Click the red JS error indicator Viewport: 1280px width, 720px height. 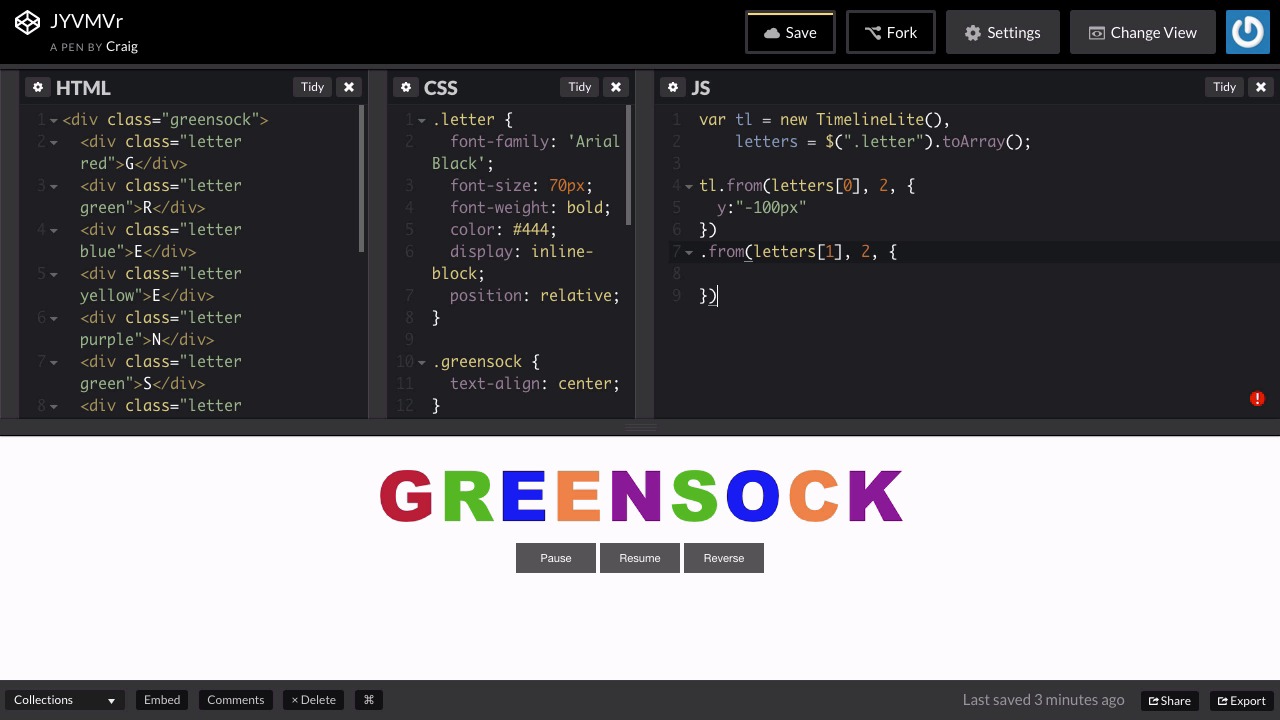pos(1257,398)
